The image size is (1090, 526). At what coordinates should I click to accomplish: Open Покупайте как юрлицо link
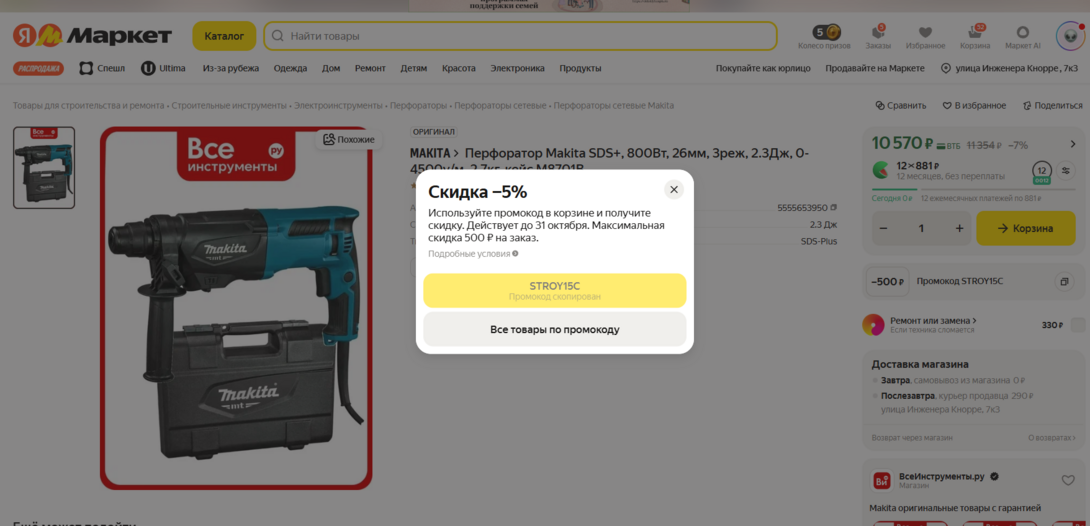(x=763, y=68)
